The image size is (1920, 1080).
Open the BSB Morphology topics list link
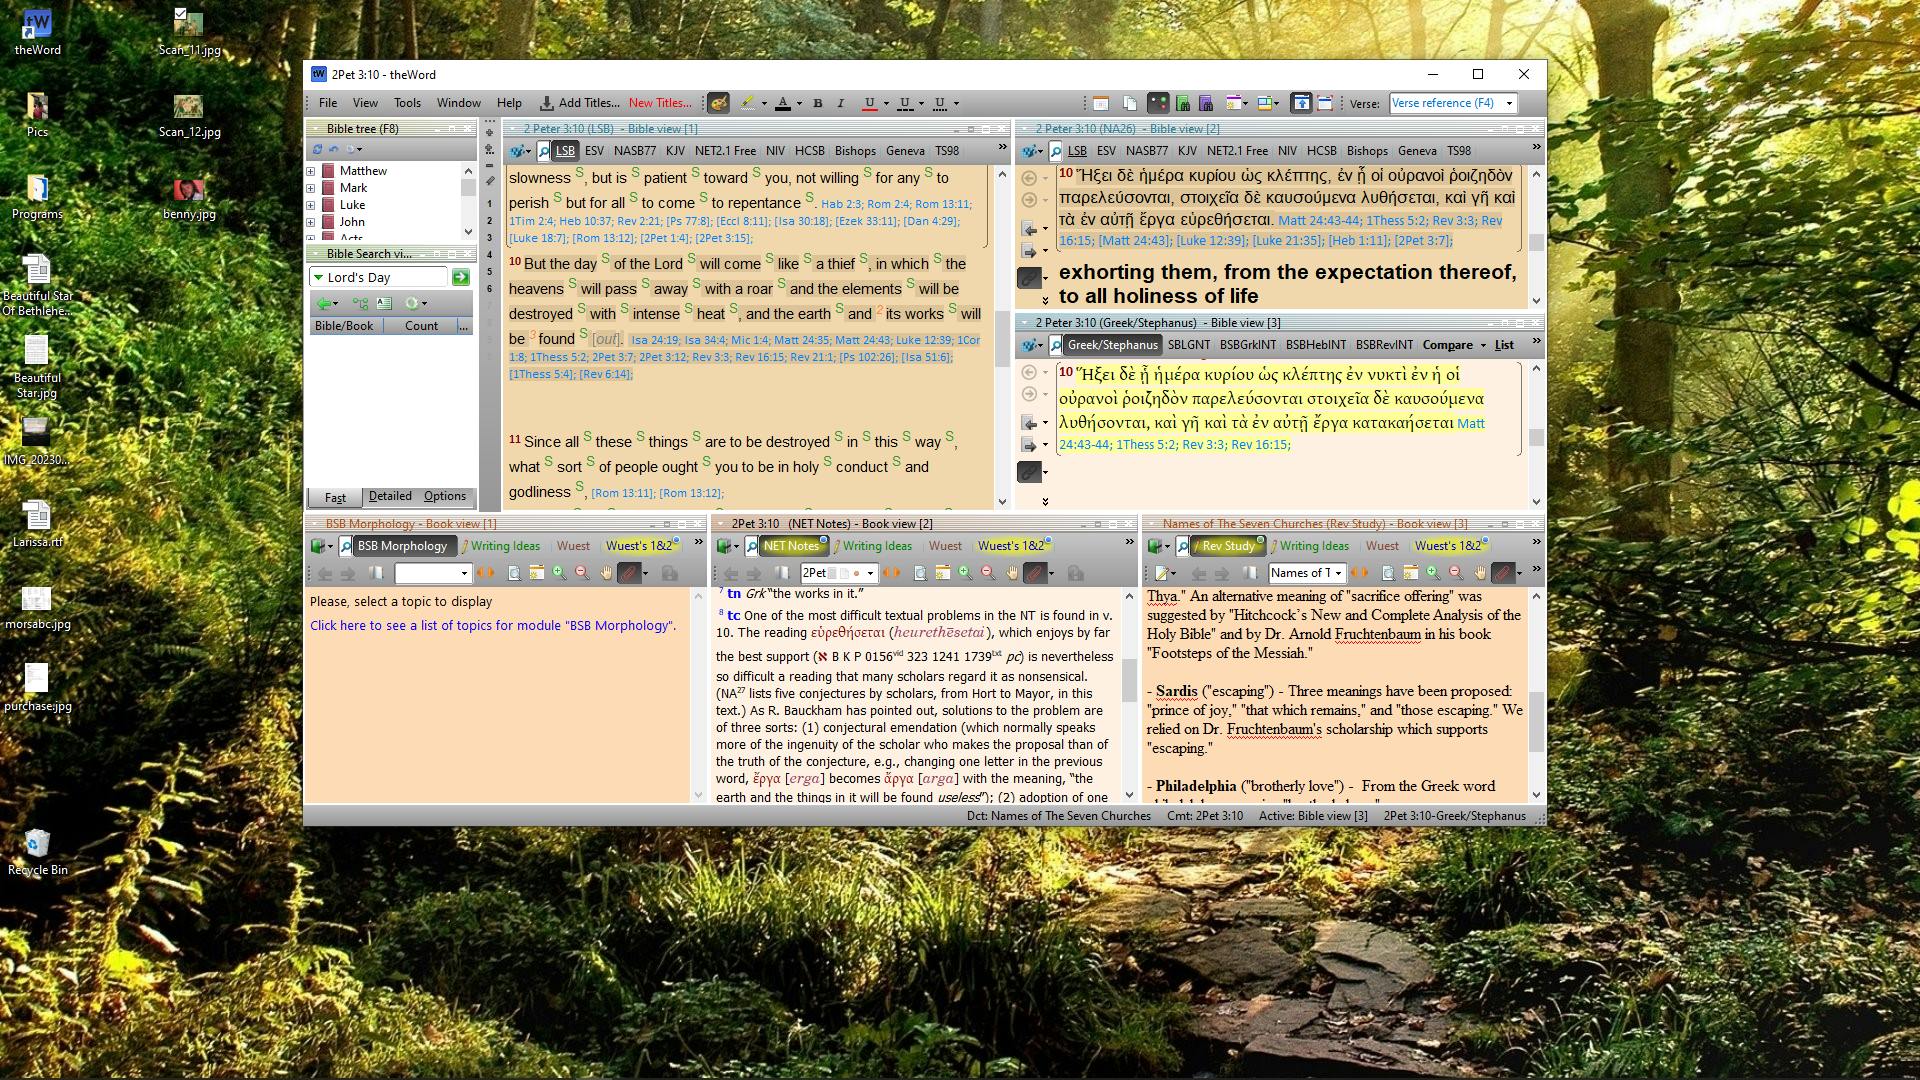coord(493,625)
